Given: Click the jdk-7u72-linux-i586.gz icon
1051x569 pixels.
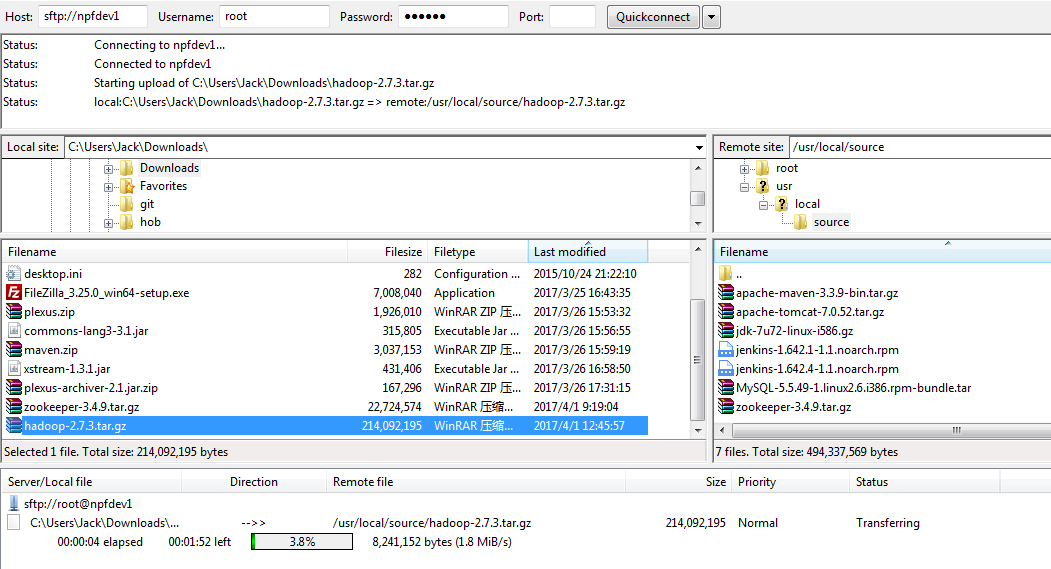Looking at the screenshot, I should point(725,330).
